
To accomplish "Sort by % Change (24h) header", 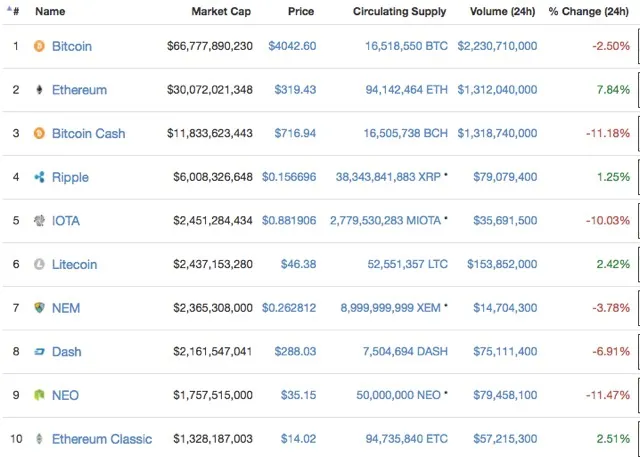I will coord(589,11).
